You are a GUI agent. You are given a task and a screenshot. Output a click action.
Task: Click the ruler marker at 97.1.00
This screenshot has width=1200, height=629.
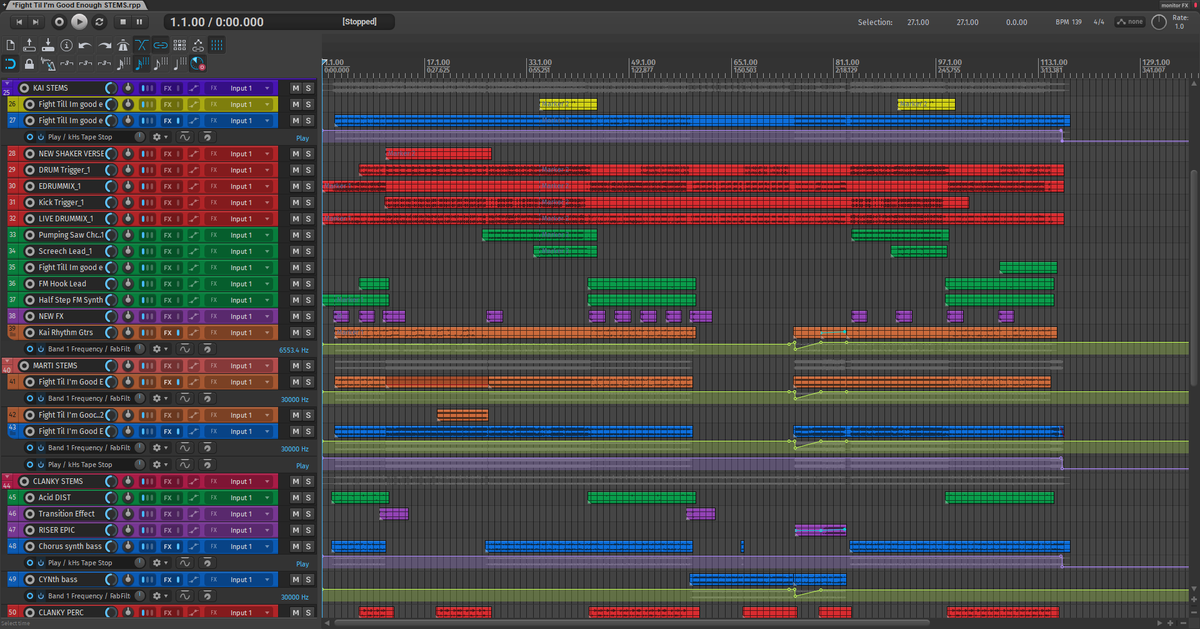pyautogui.click(x=948, y=62)
